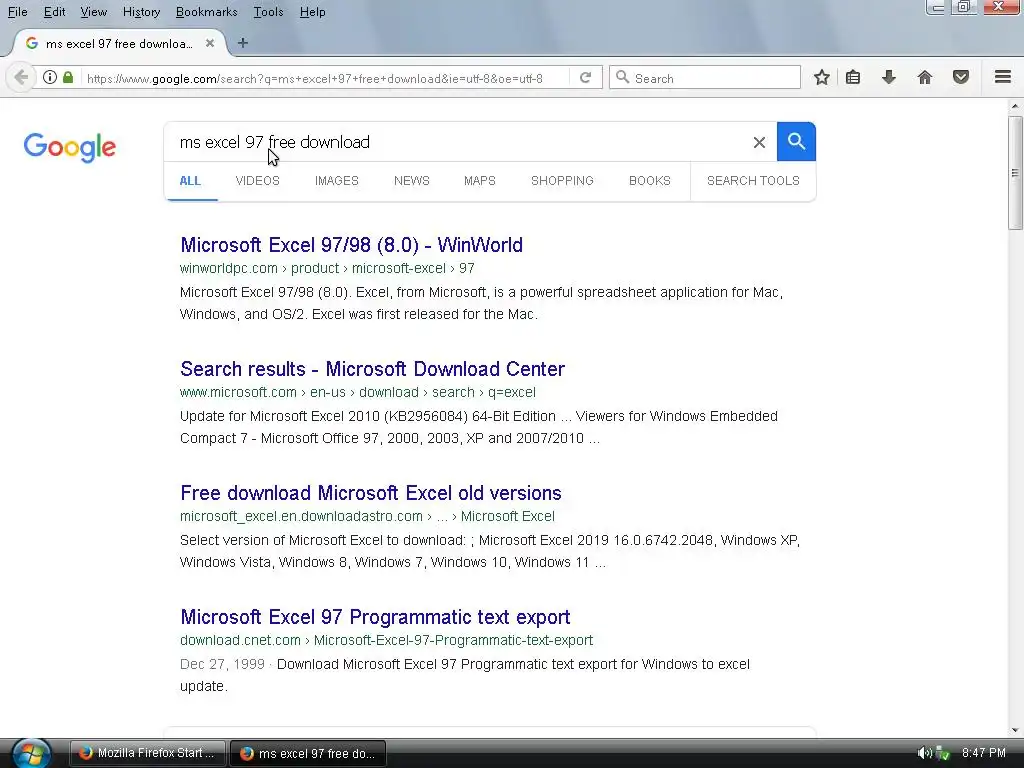Open the Help menu

[x=312, y=12]
